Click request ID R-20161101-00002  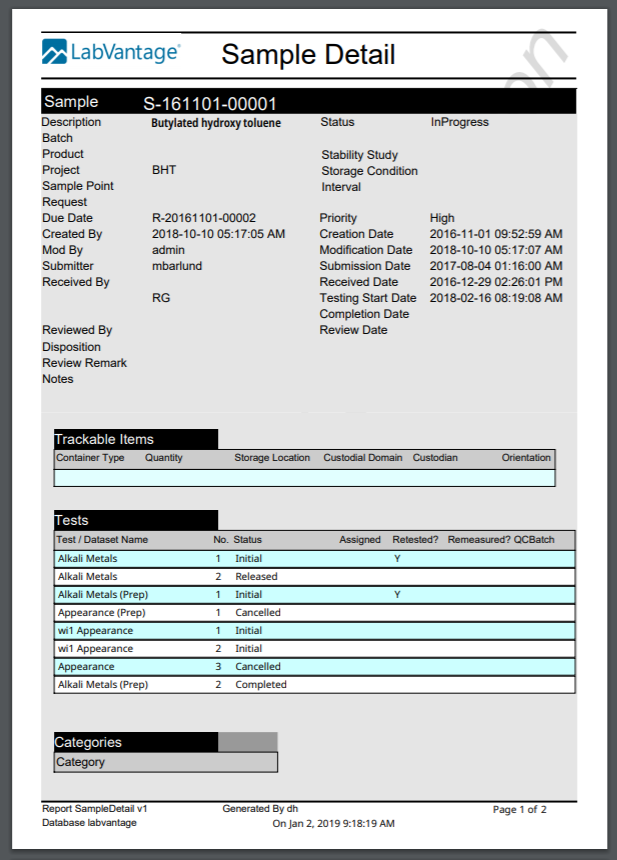click(204, 218)
